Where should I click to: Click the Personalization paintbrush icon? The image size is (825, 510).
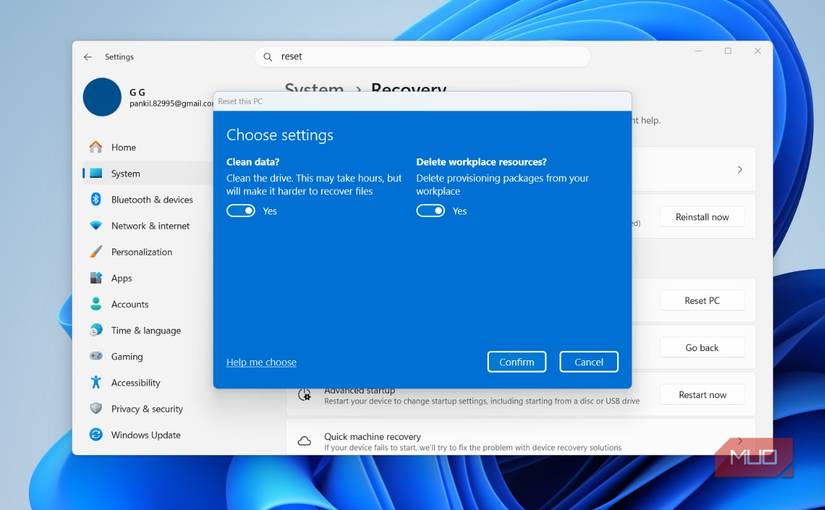pos(96,252)
